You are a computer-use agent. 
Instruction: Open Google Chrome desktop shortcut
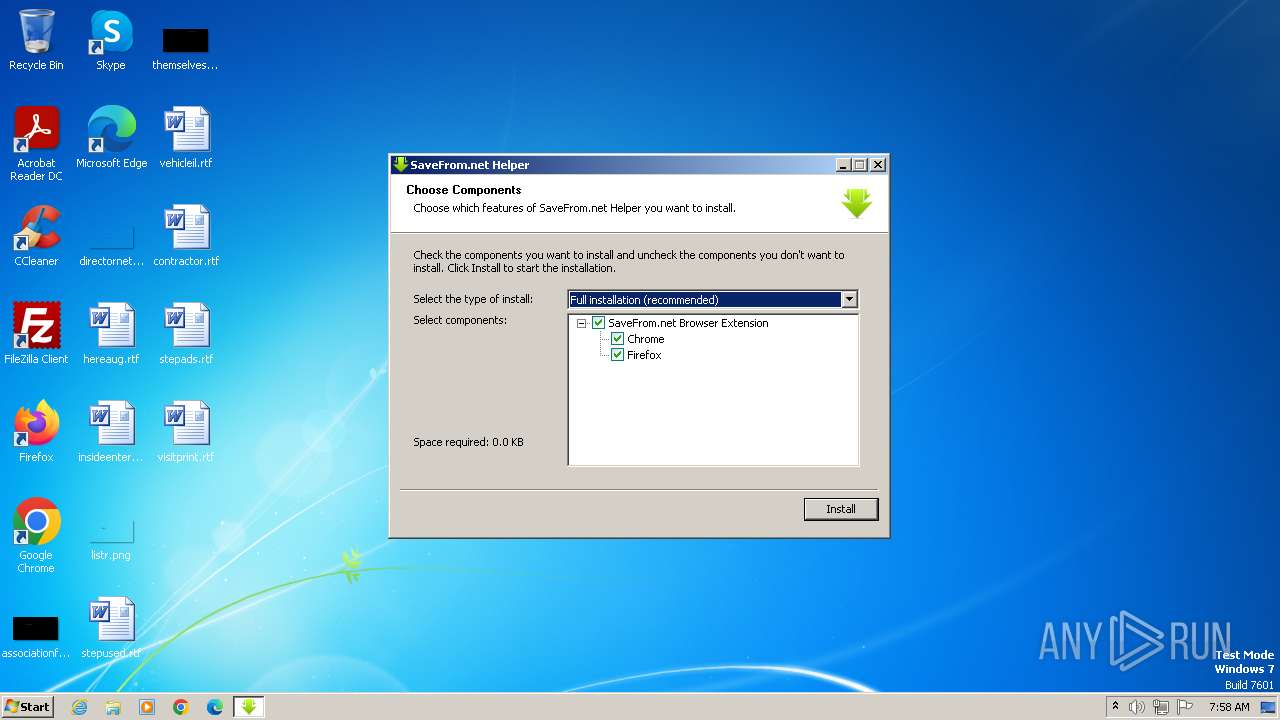tap(36, 536)
